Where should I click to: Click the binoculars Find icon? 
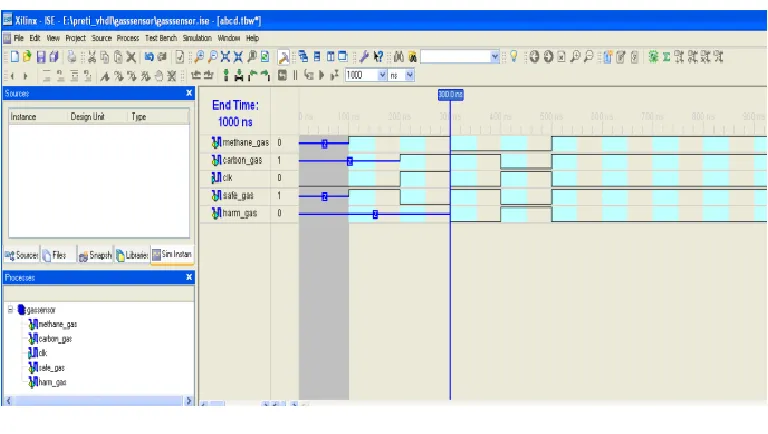coord(399,57)
